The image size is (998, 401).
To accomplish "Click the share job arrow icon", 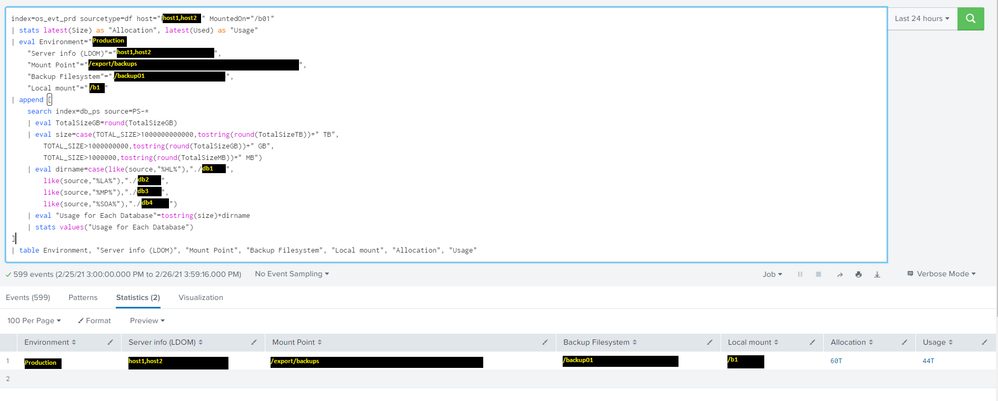I will (841, 274).
